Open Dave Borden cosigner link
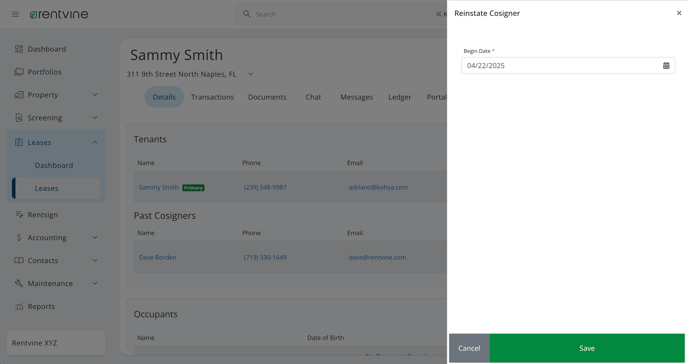Viewport: 688px width, 364px height. click(x=158, y=257)
